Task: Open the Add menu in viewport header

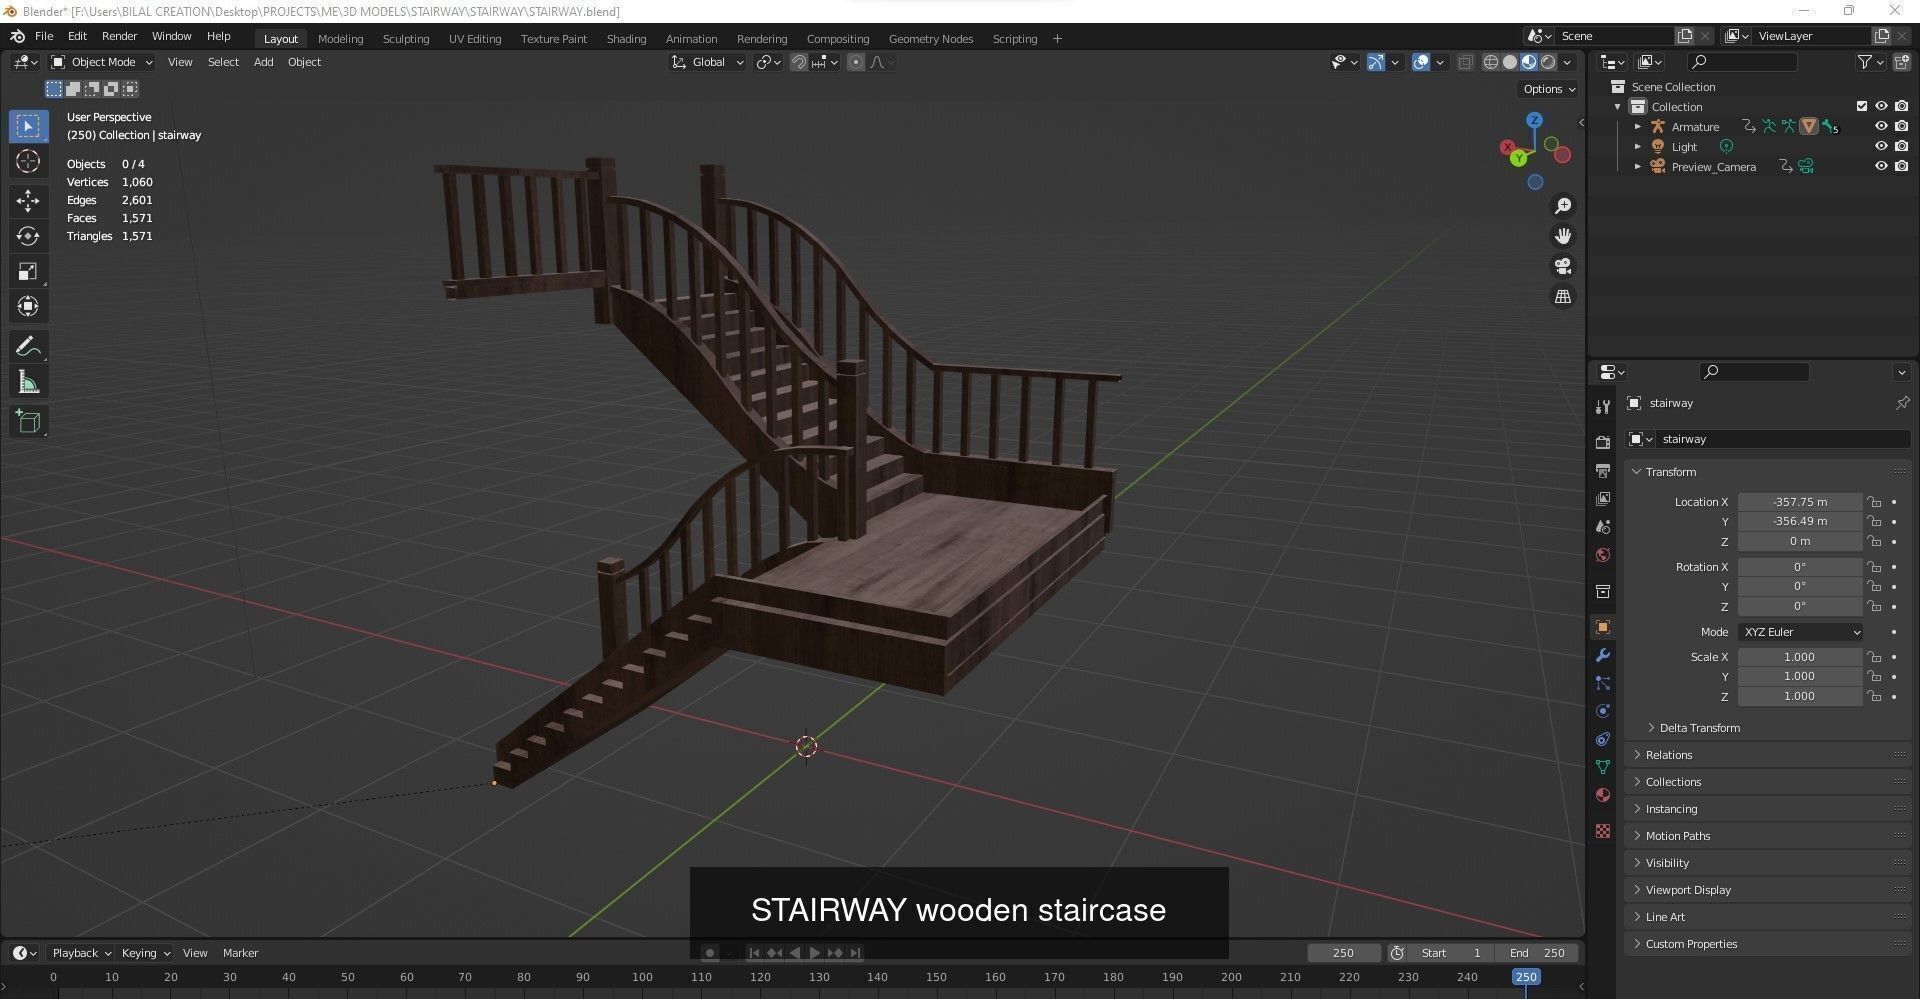Action: 263,62
